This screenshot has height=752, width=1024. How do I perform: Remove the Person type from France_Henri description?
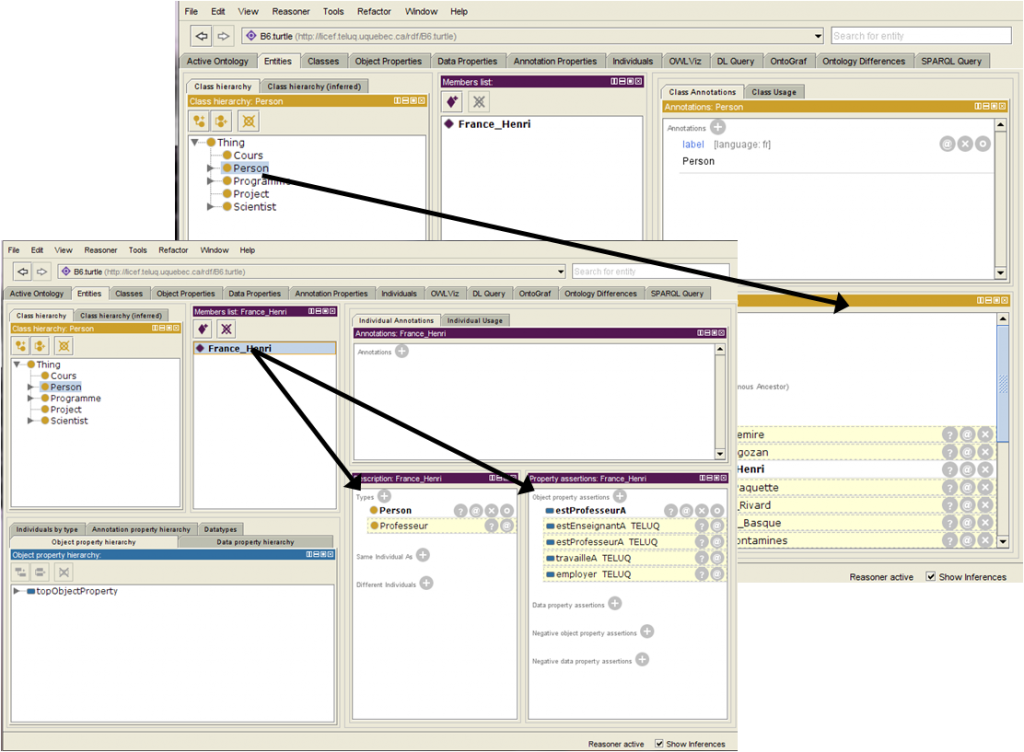click(491, 511)
